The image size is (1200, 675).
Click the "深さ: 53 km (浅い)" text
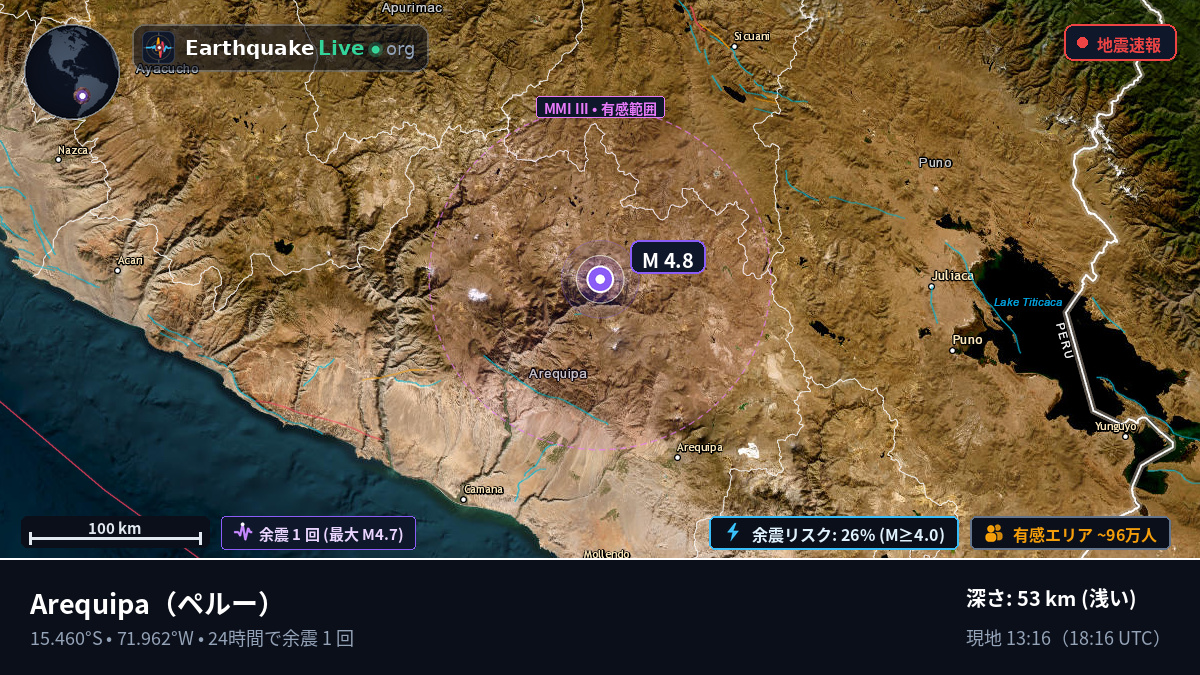(x=1052, y=598)
